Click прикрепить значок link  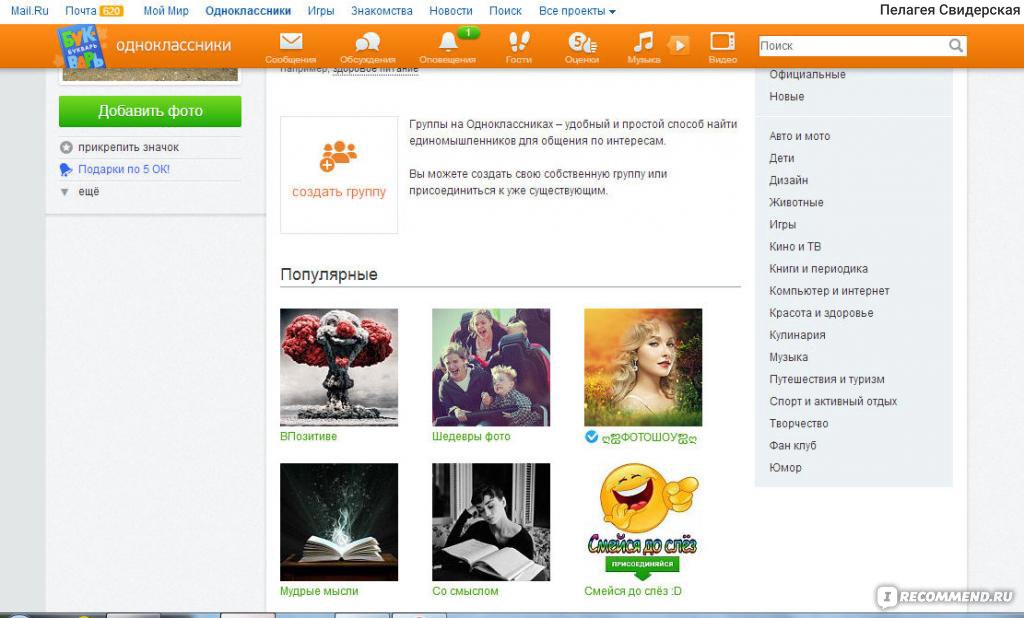coord(129,148)
